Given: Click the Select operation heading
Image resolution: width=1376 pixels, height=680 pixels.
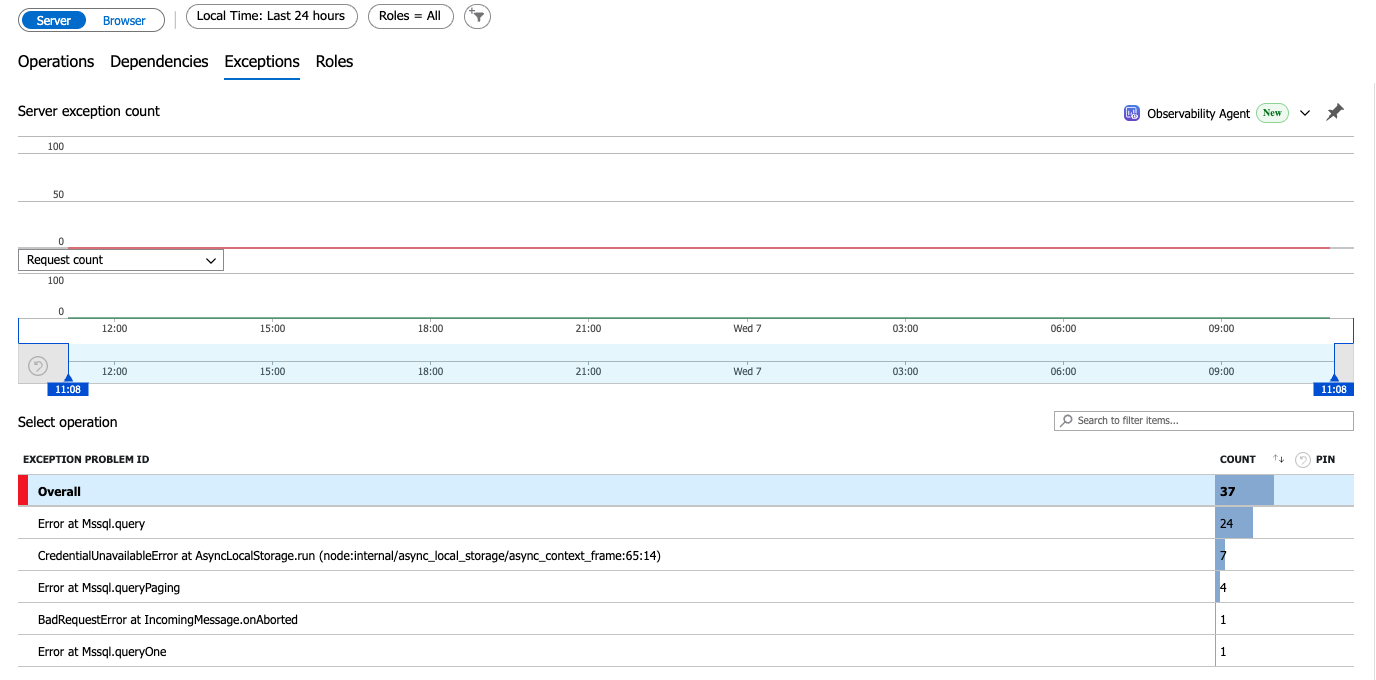Looking at the screenshot, I should tap(68, 422).
